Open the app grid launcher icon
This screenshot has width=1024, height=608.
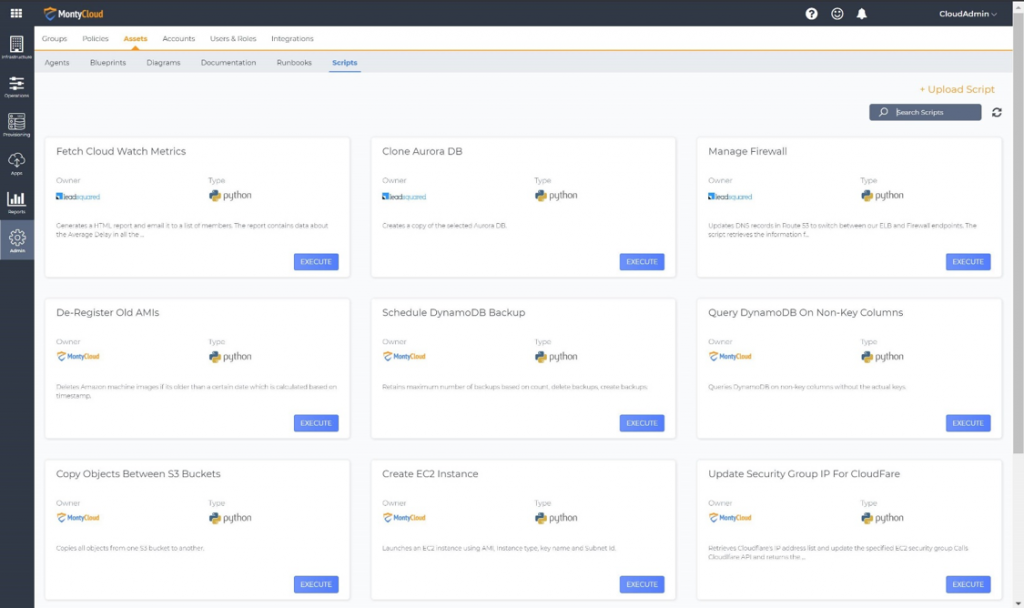click(x=16, y=13)
